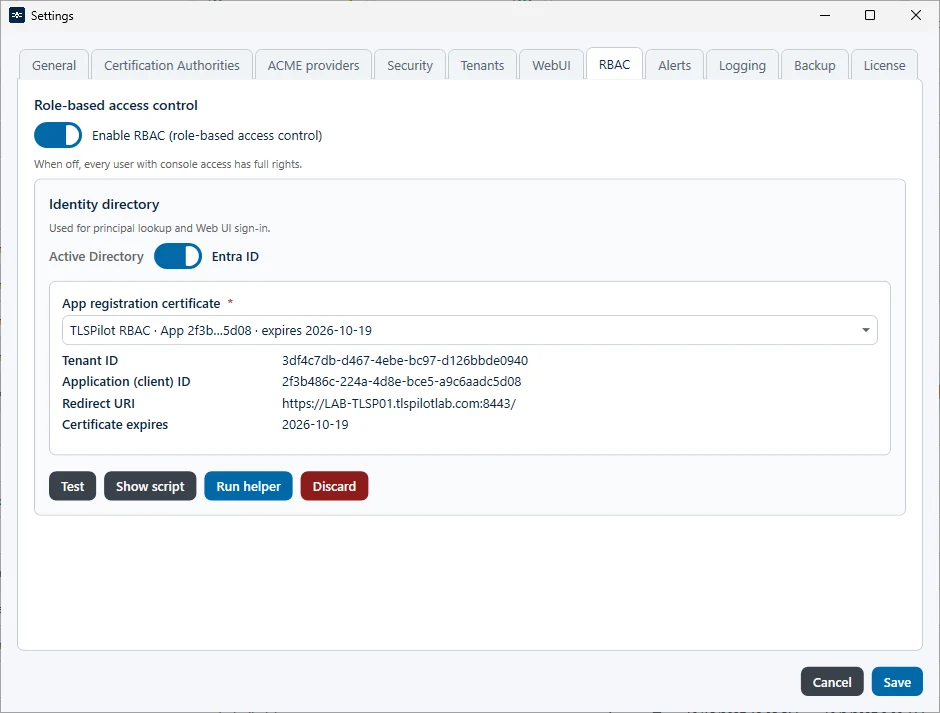The image size is (940, 713).
Task: Click the Certificate expires value 2026-10-19
Action: [315, 425]
